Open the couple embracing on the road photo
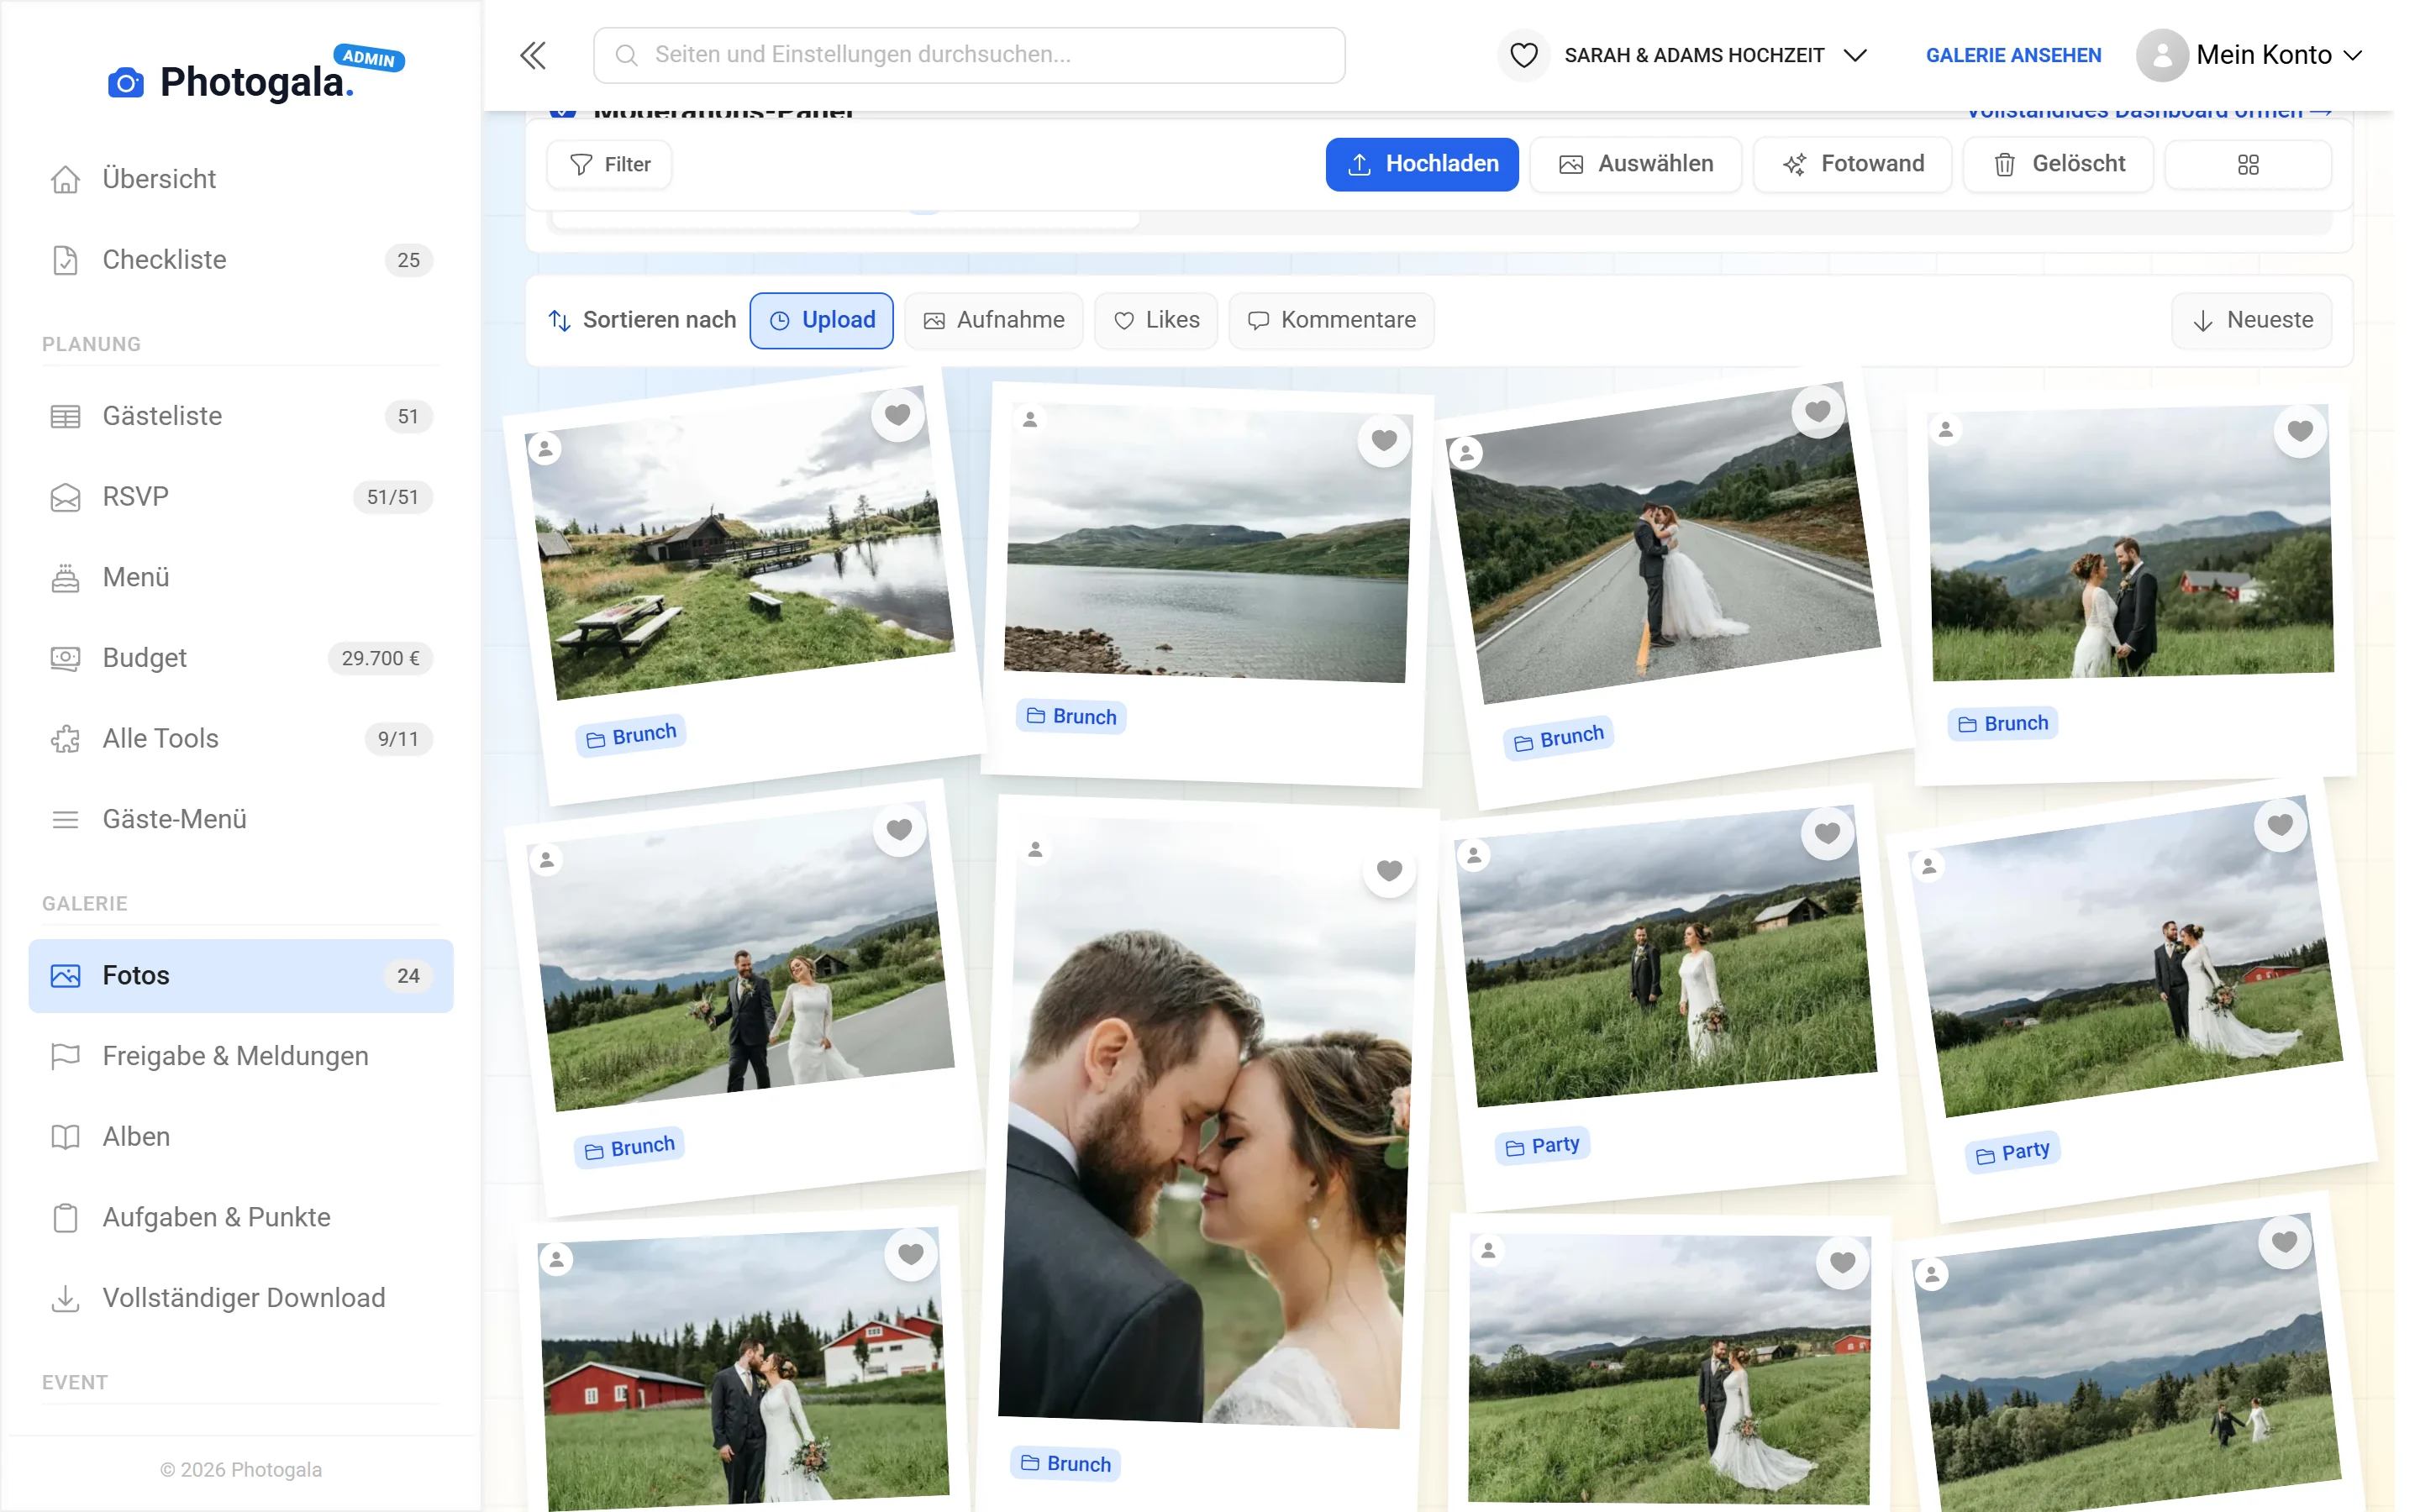The height and width of the screenshot is (1512, 2420). click(x=1665, y=543)
